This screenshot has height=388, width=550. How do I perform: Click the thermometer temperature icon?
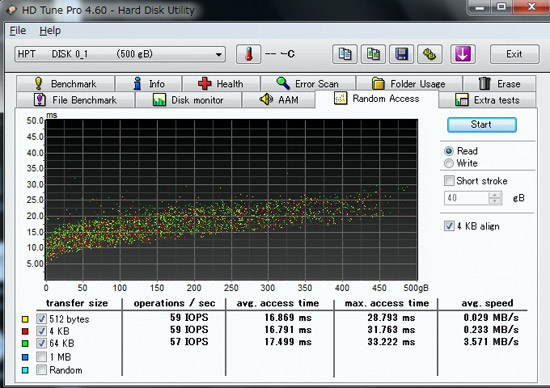click(x=248, y=54)
